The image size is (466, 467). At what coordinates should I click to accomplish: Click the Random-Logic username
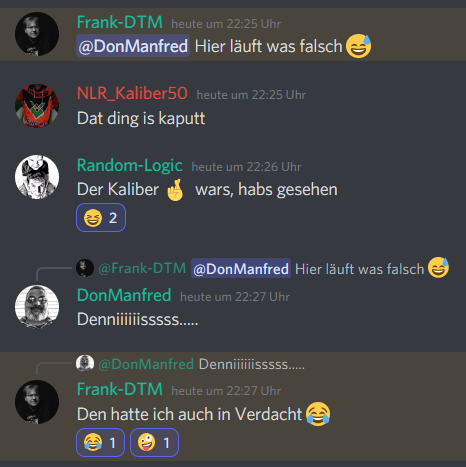tap(130, 165)
